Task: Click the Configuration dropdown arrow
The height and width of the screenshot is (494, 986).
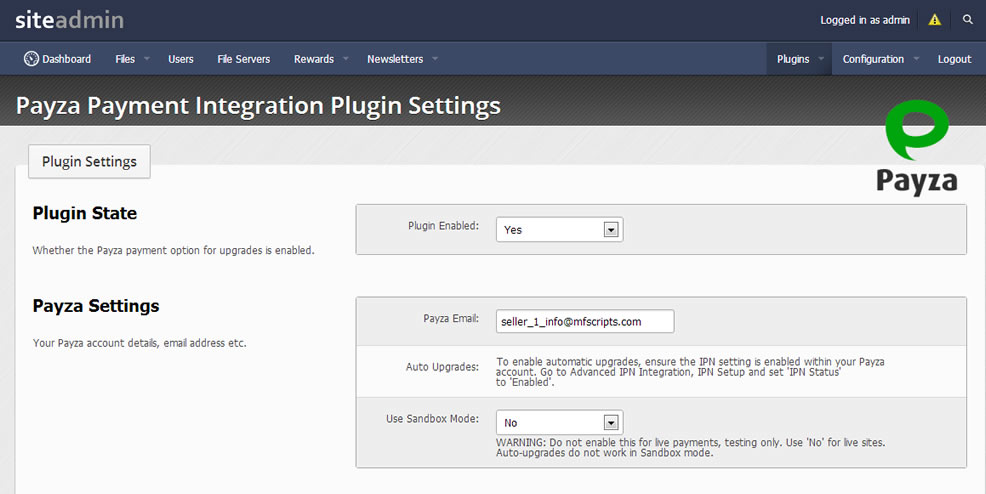Action: tap(916, 58)
